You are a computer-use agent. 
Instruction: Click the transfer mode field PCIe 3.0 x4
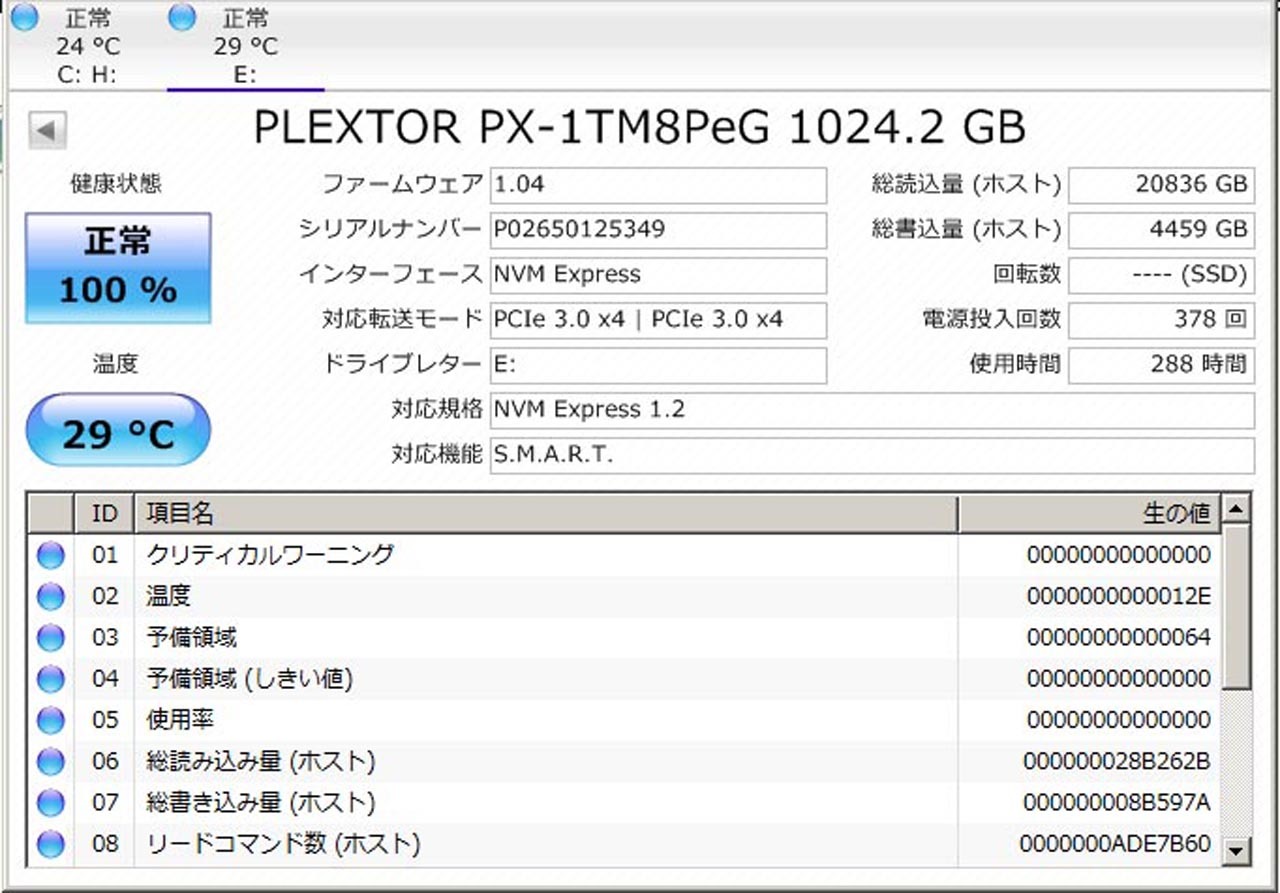click(x=658, y=320)
